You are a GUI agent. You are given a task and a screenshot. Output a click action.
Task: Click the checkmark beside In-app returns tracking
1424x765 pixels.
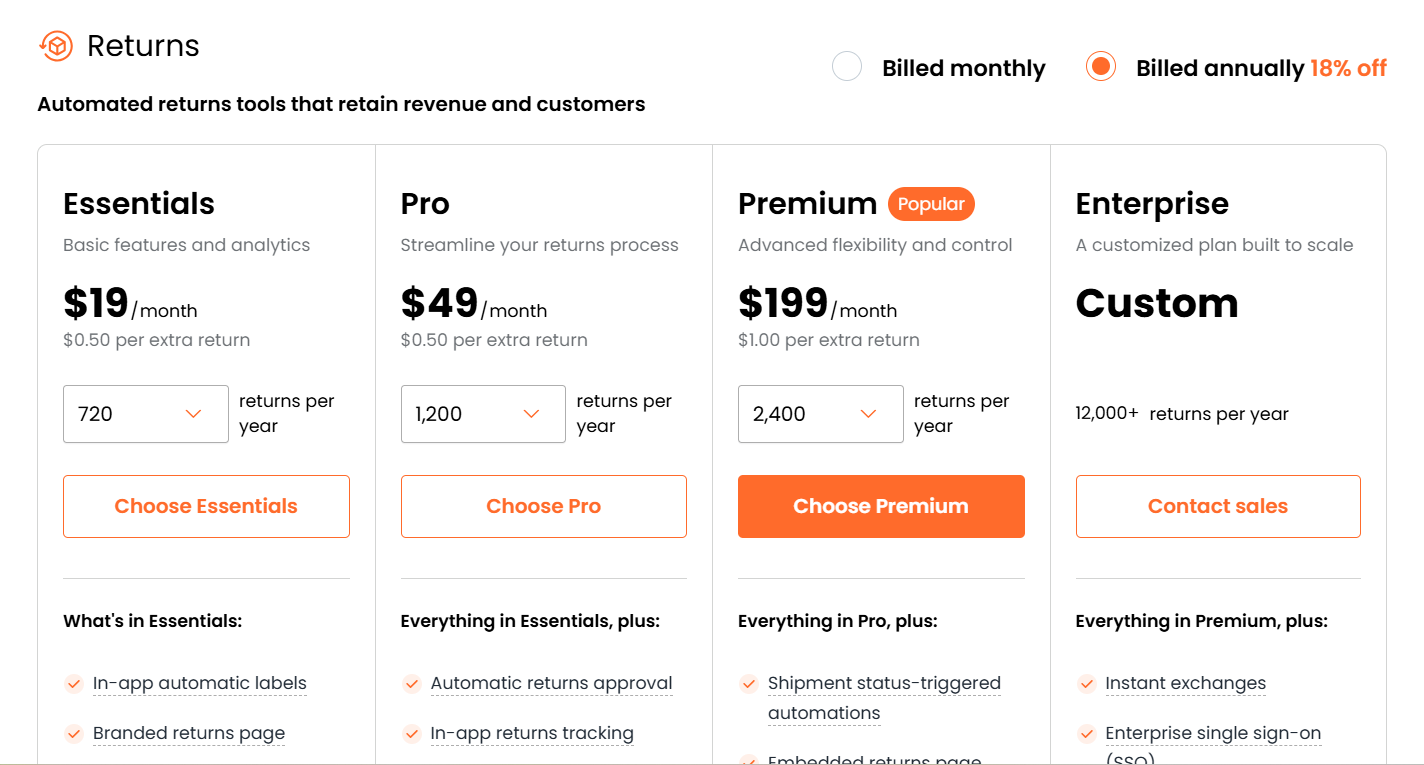pyautogui.click(x=411, y=733)
